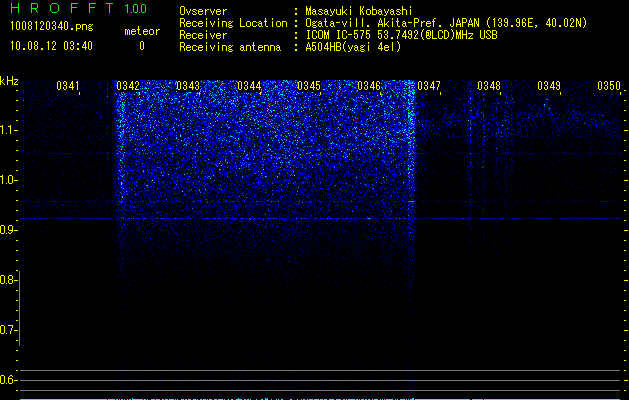Click the 0342 time marker
This screenshot has width=629, height=400.
point(128,86)
